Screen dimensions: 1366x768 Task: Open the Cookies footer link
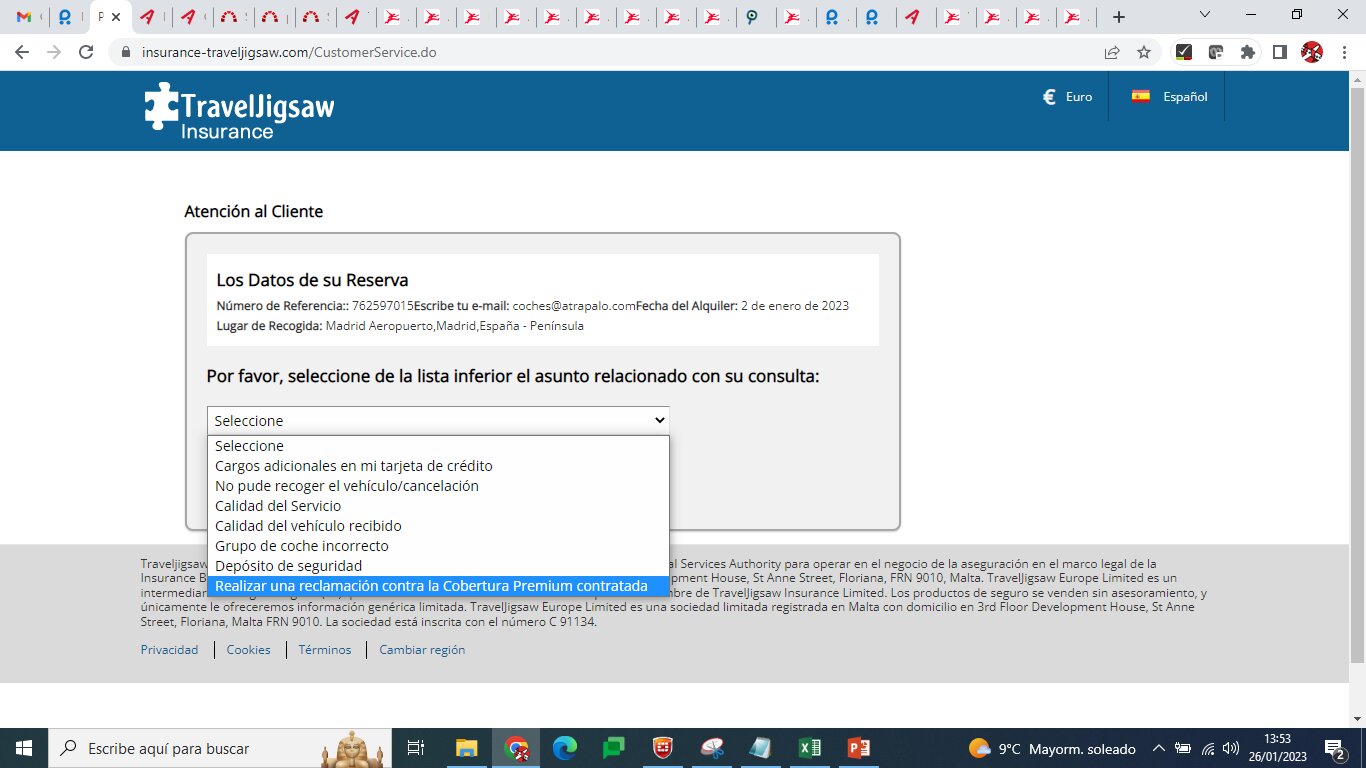point(248,650)
